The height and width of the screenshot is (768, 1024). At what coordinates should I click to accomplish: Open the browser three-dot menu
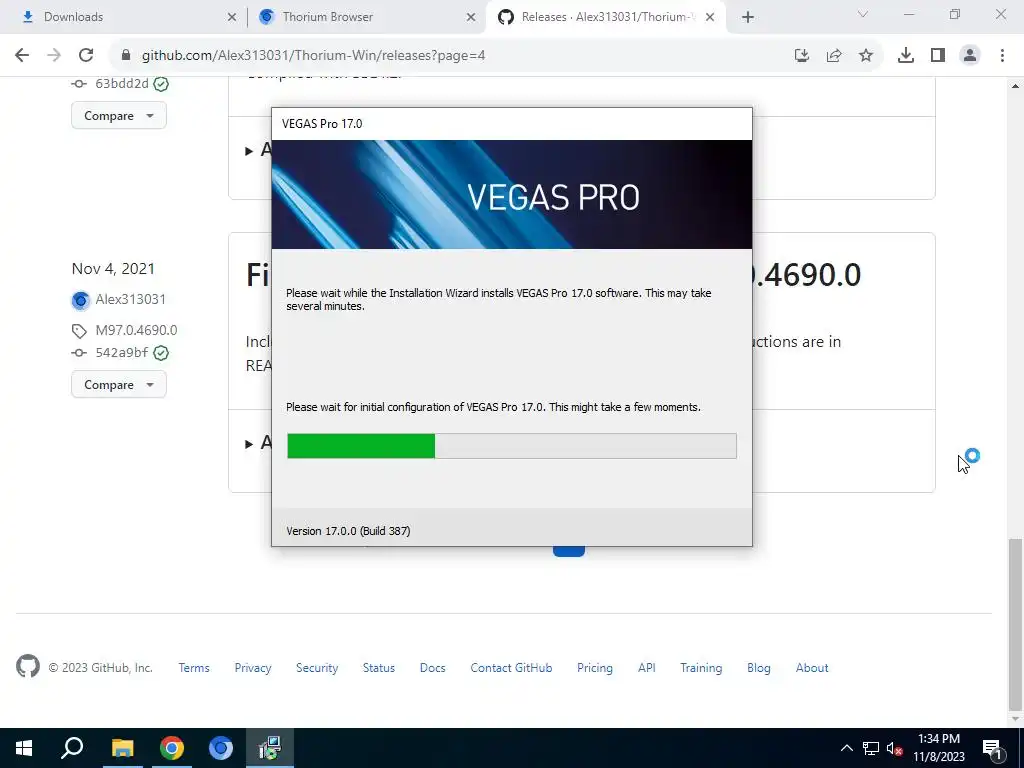1002,56
